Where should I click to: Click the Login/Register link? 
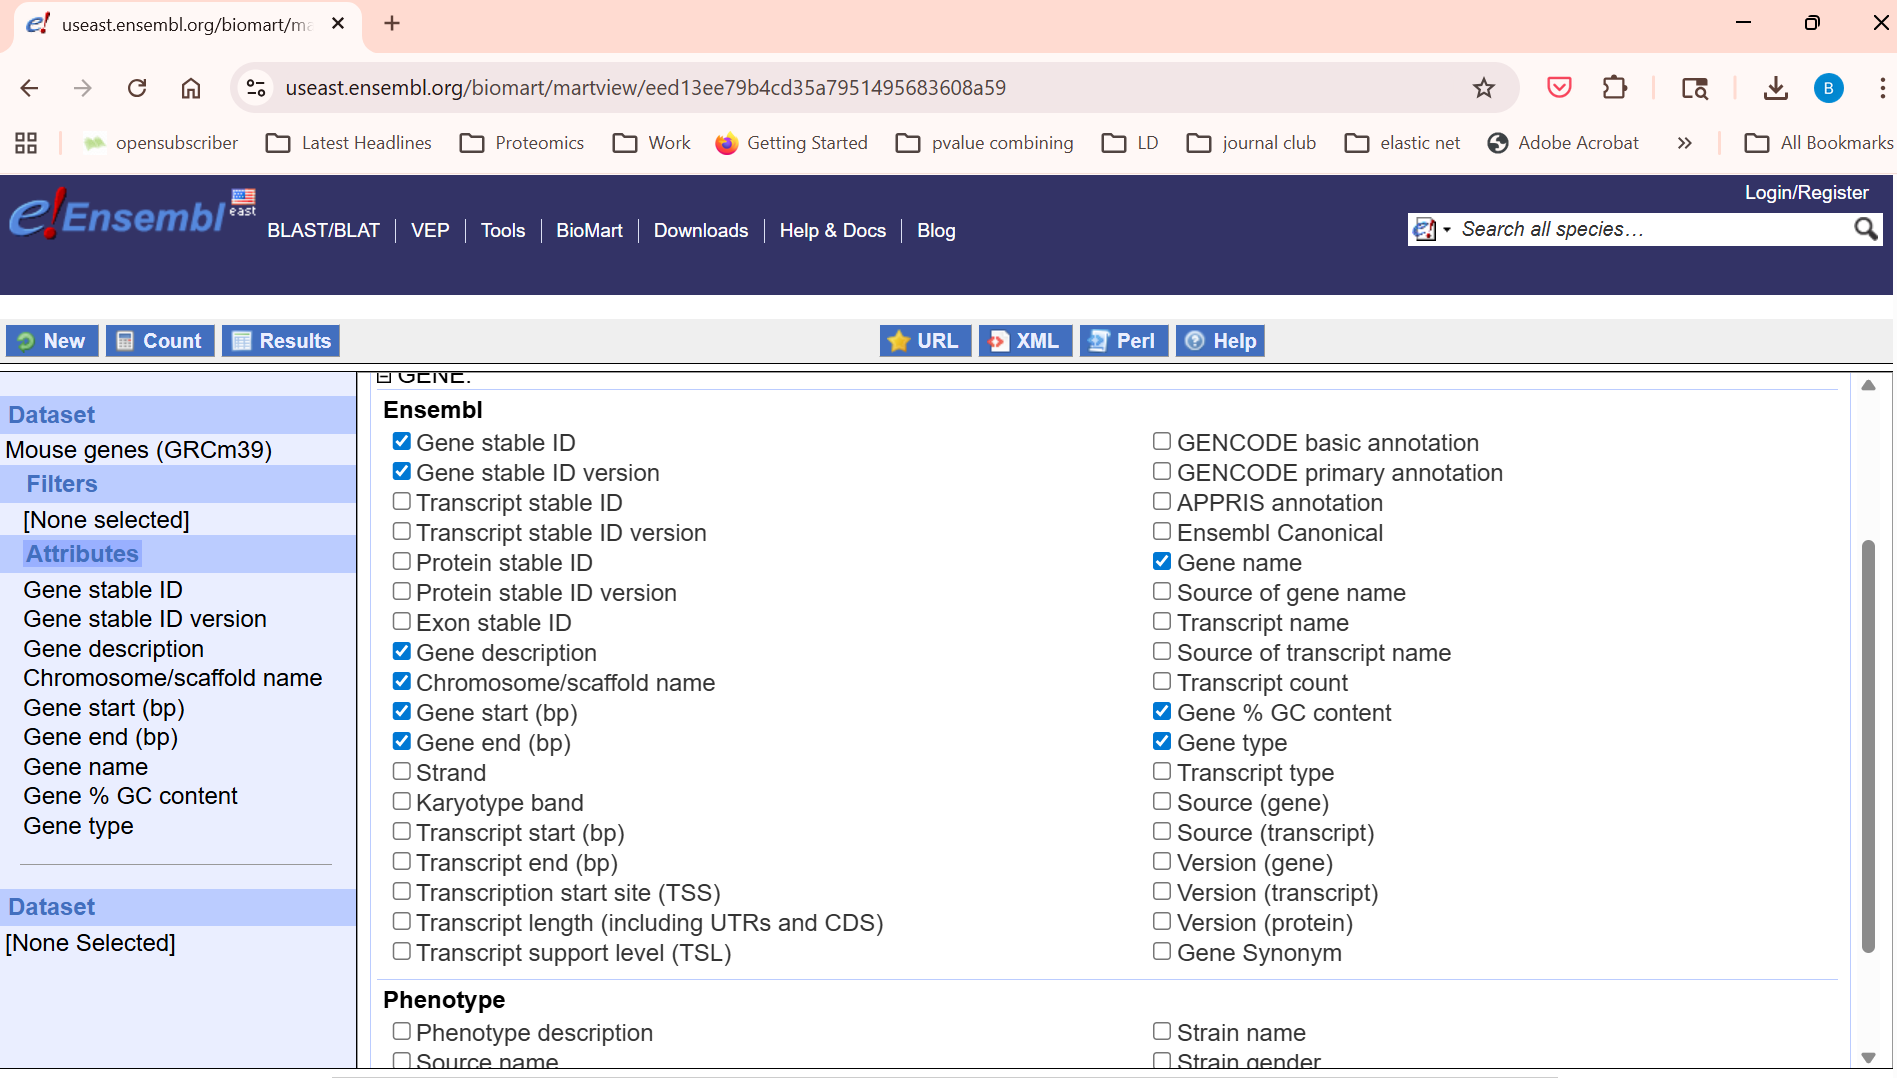click(x=1806, y=193)
